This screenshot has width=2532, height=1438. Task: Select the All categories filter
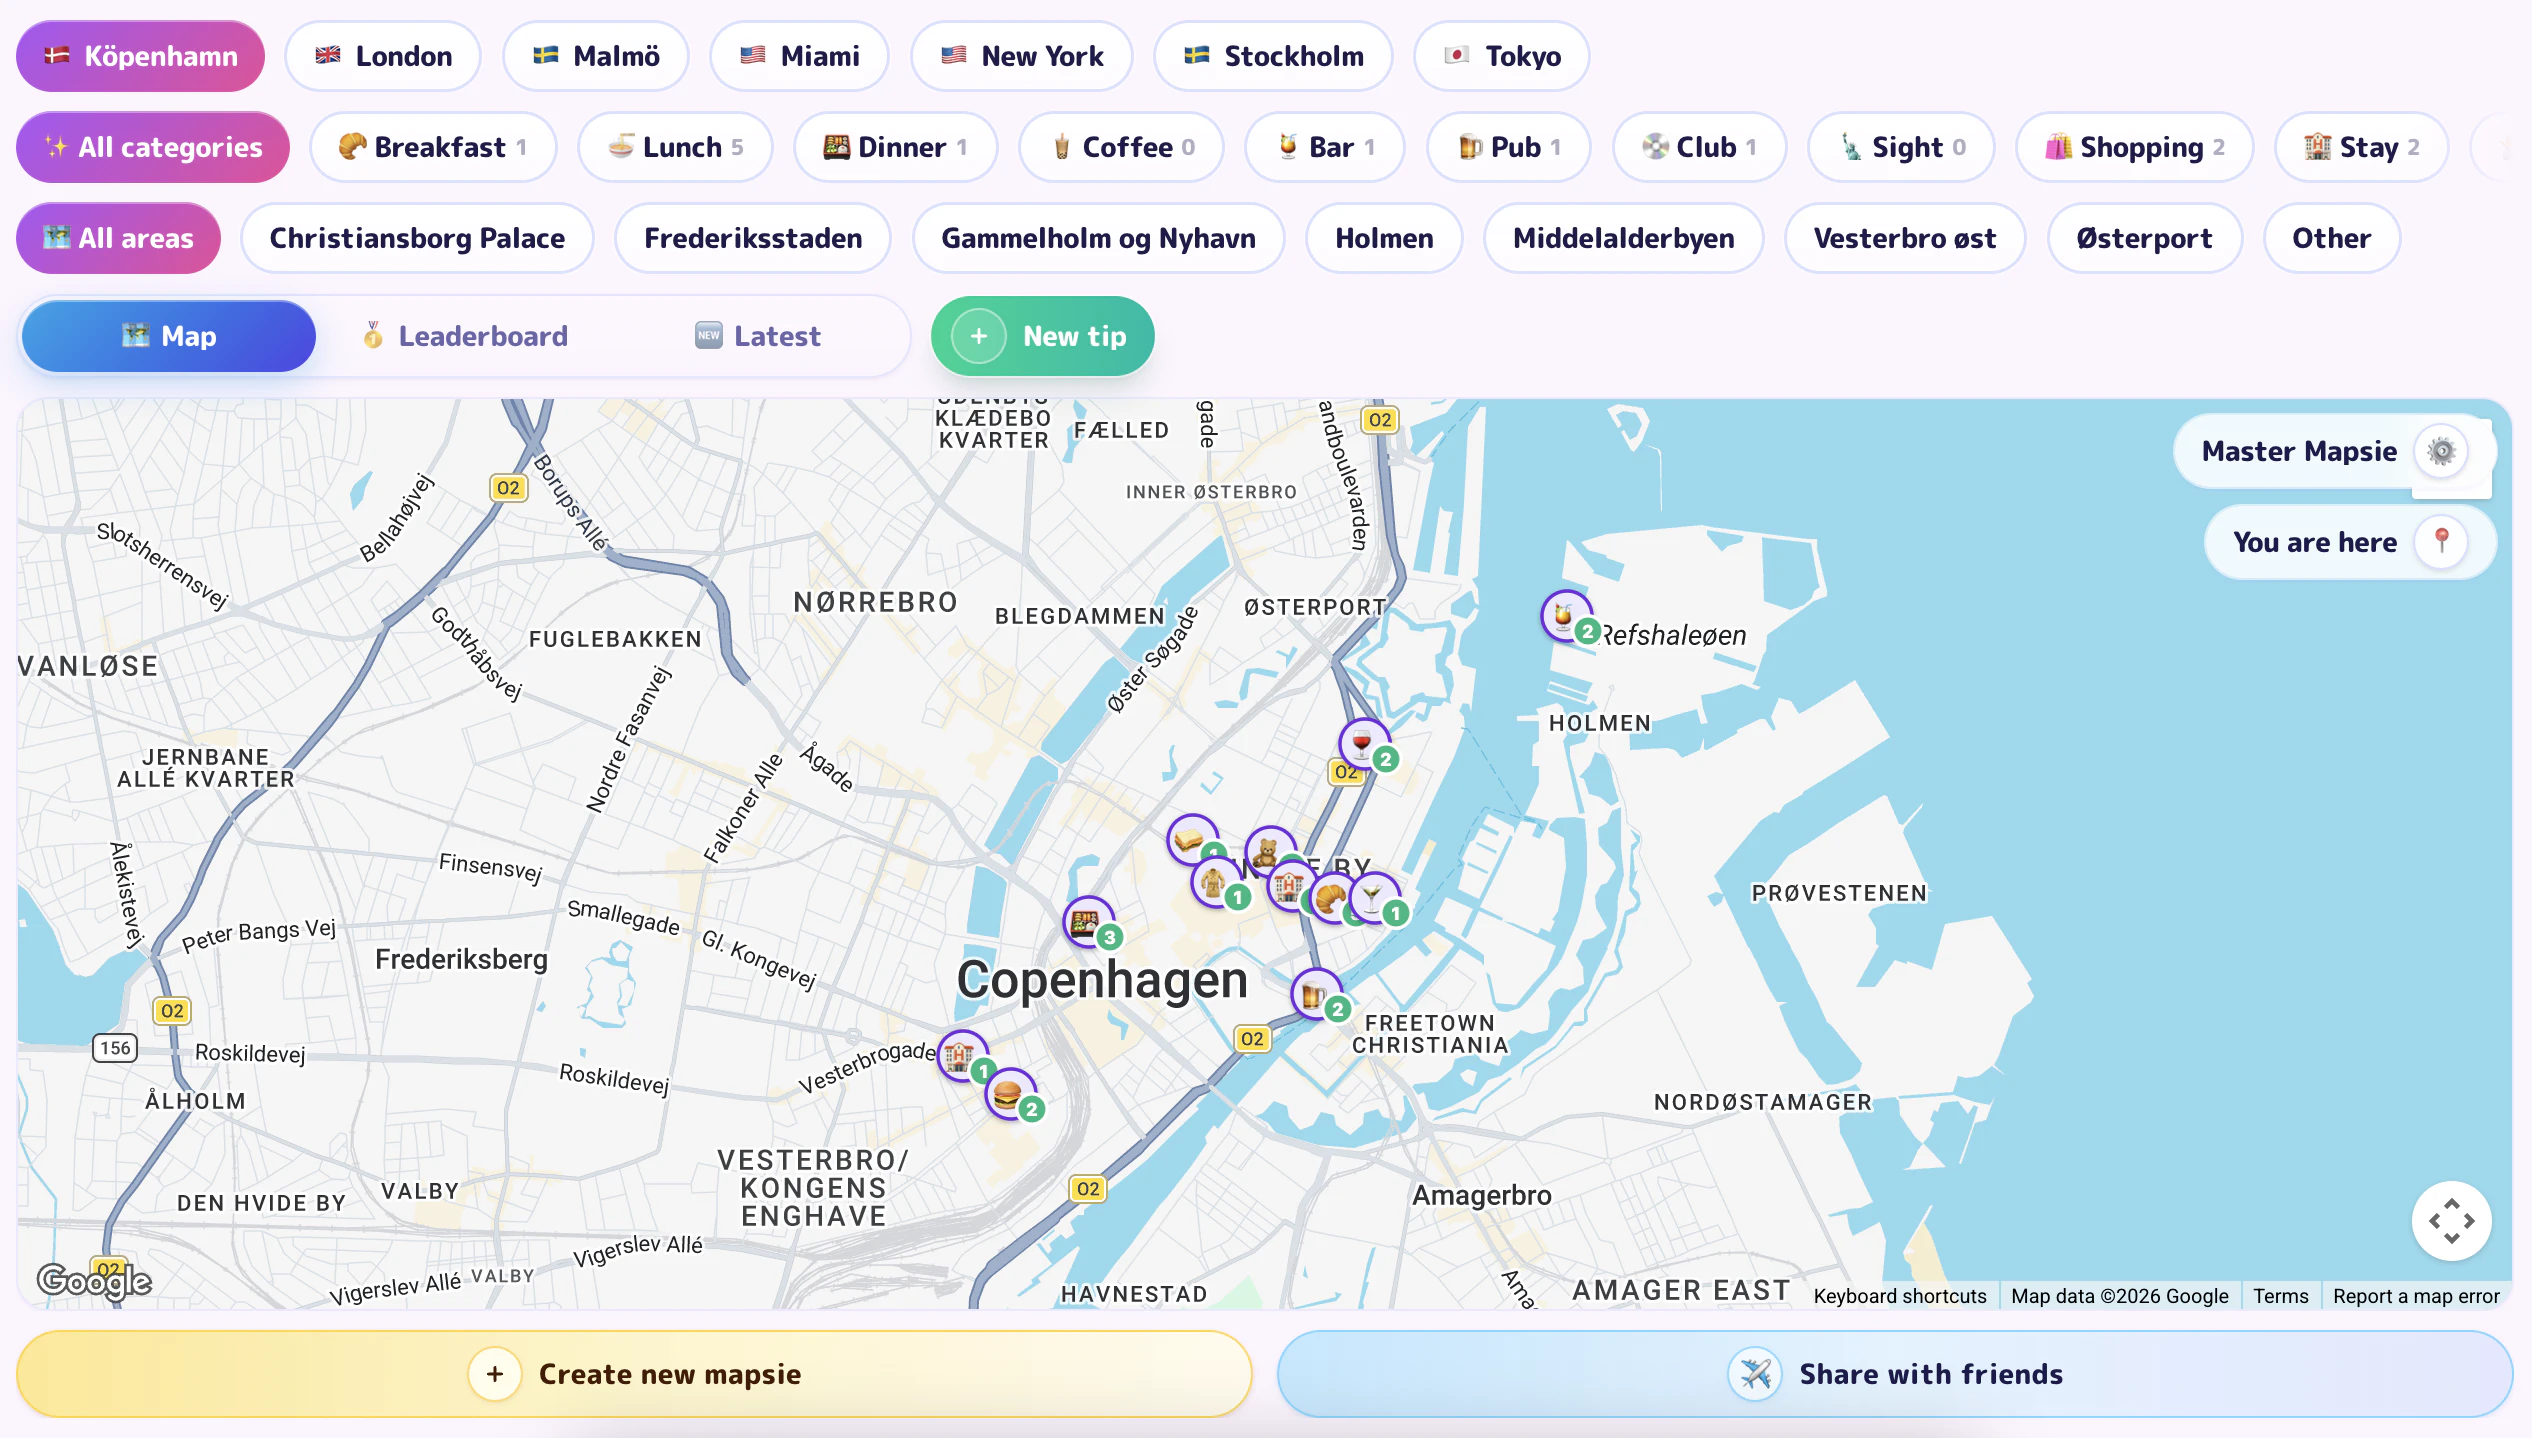pos(153,147)
